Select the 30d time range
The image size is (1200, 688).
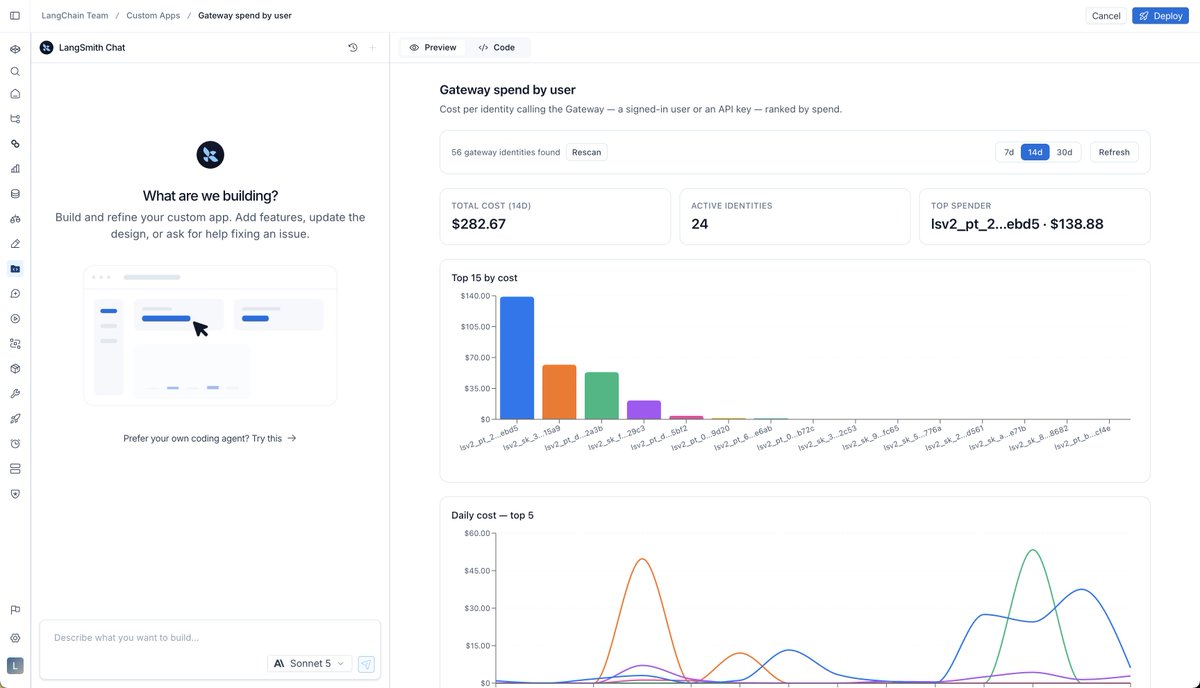click(1064, 152)
